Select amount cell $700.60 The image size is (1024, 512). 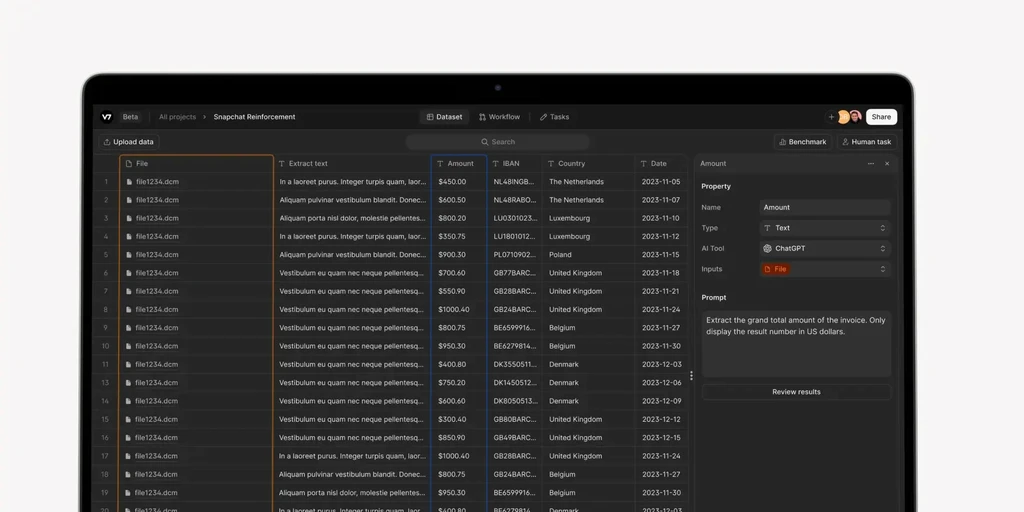[458, 274]
